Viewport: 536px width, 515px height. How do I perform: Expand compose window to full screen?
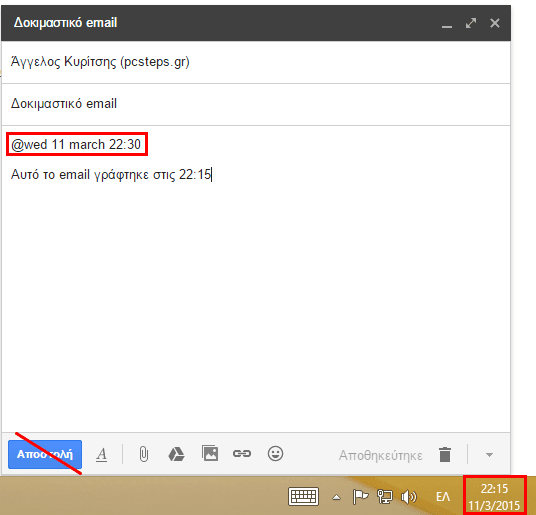tap(471, 23)
